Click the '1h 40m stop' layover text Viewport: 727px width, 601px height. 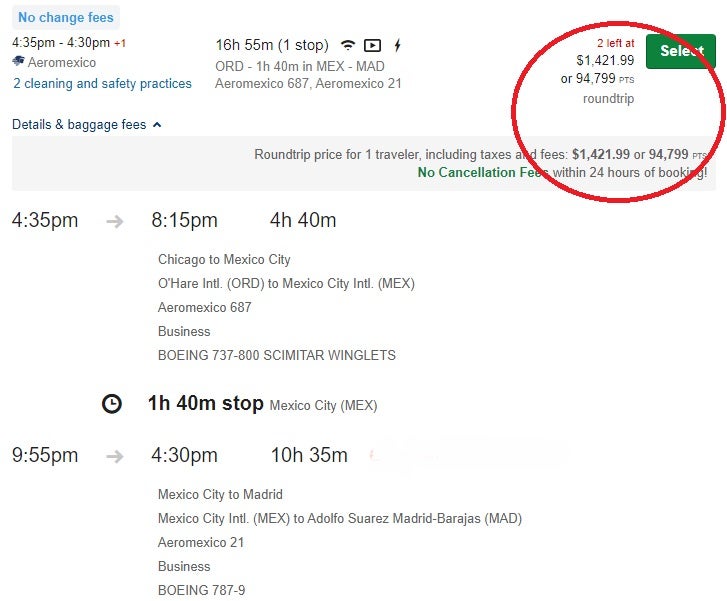(205, 403)
